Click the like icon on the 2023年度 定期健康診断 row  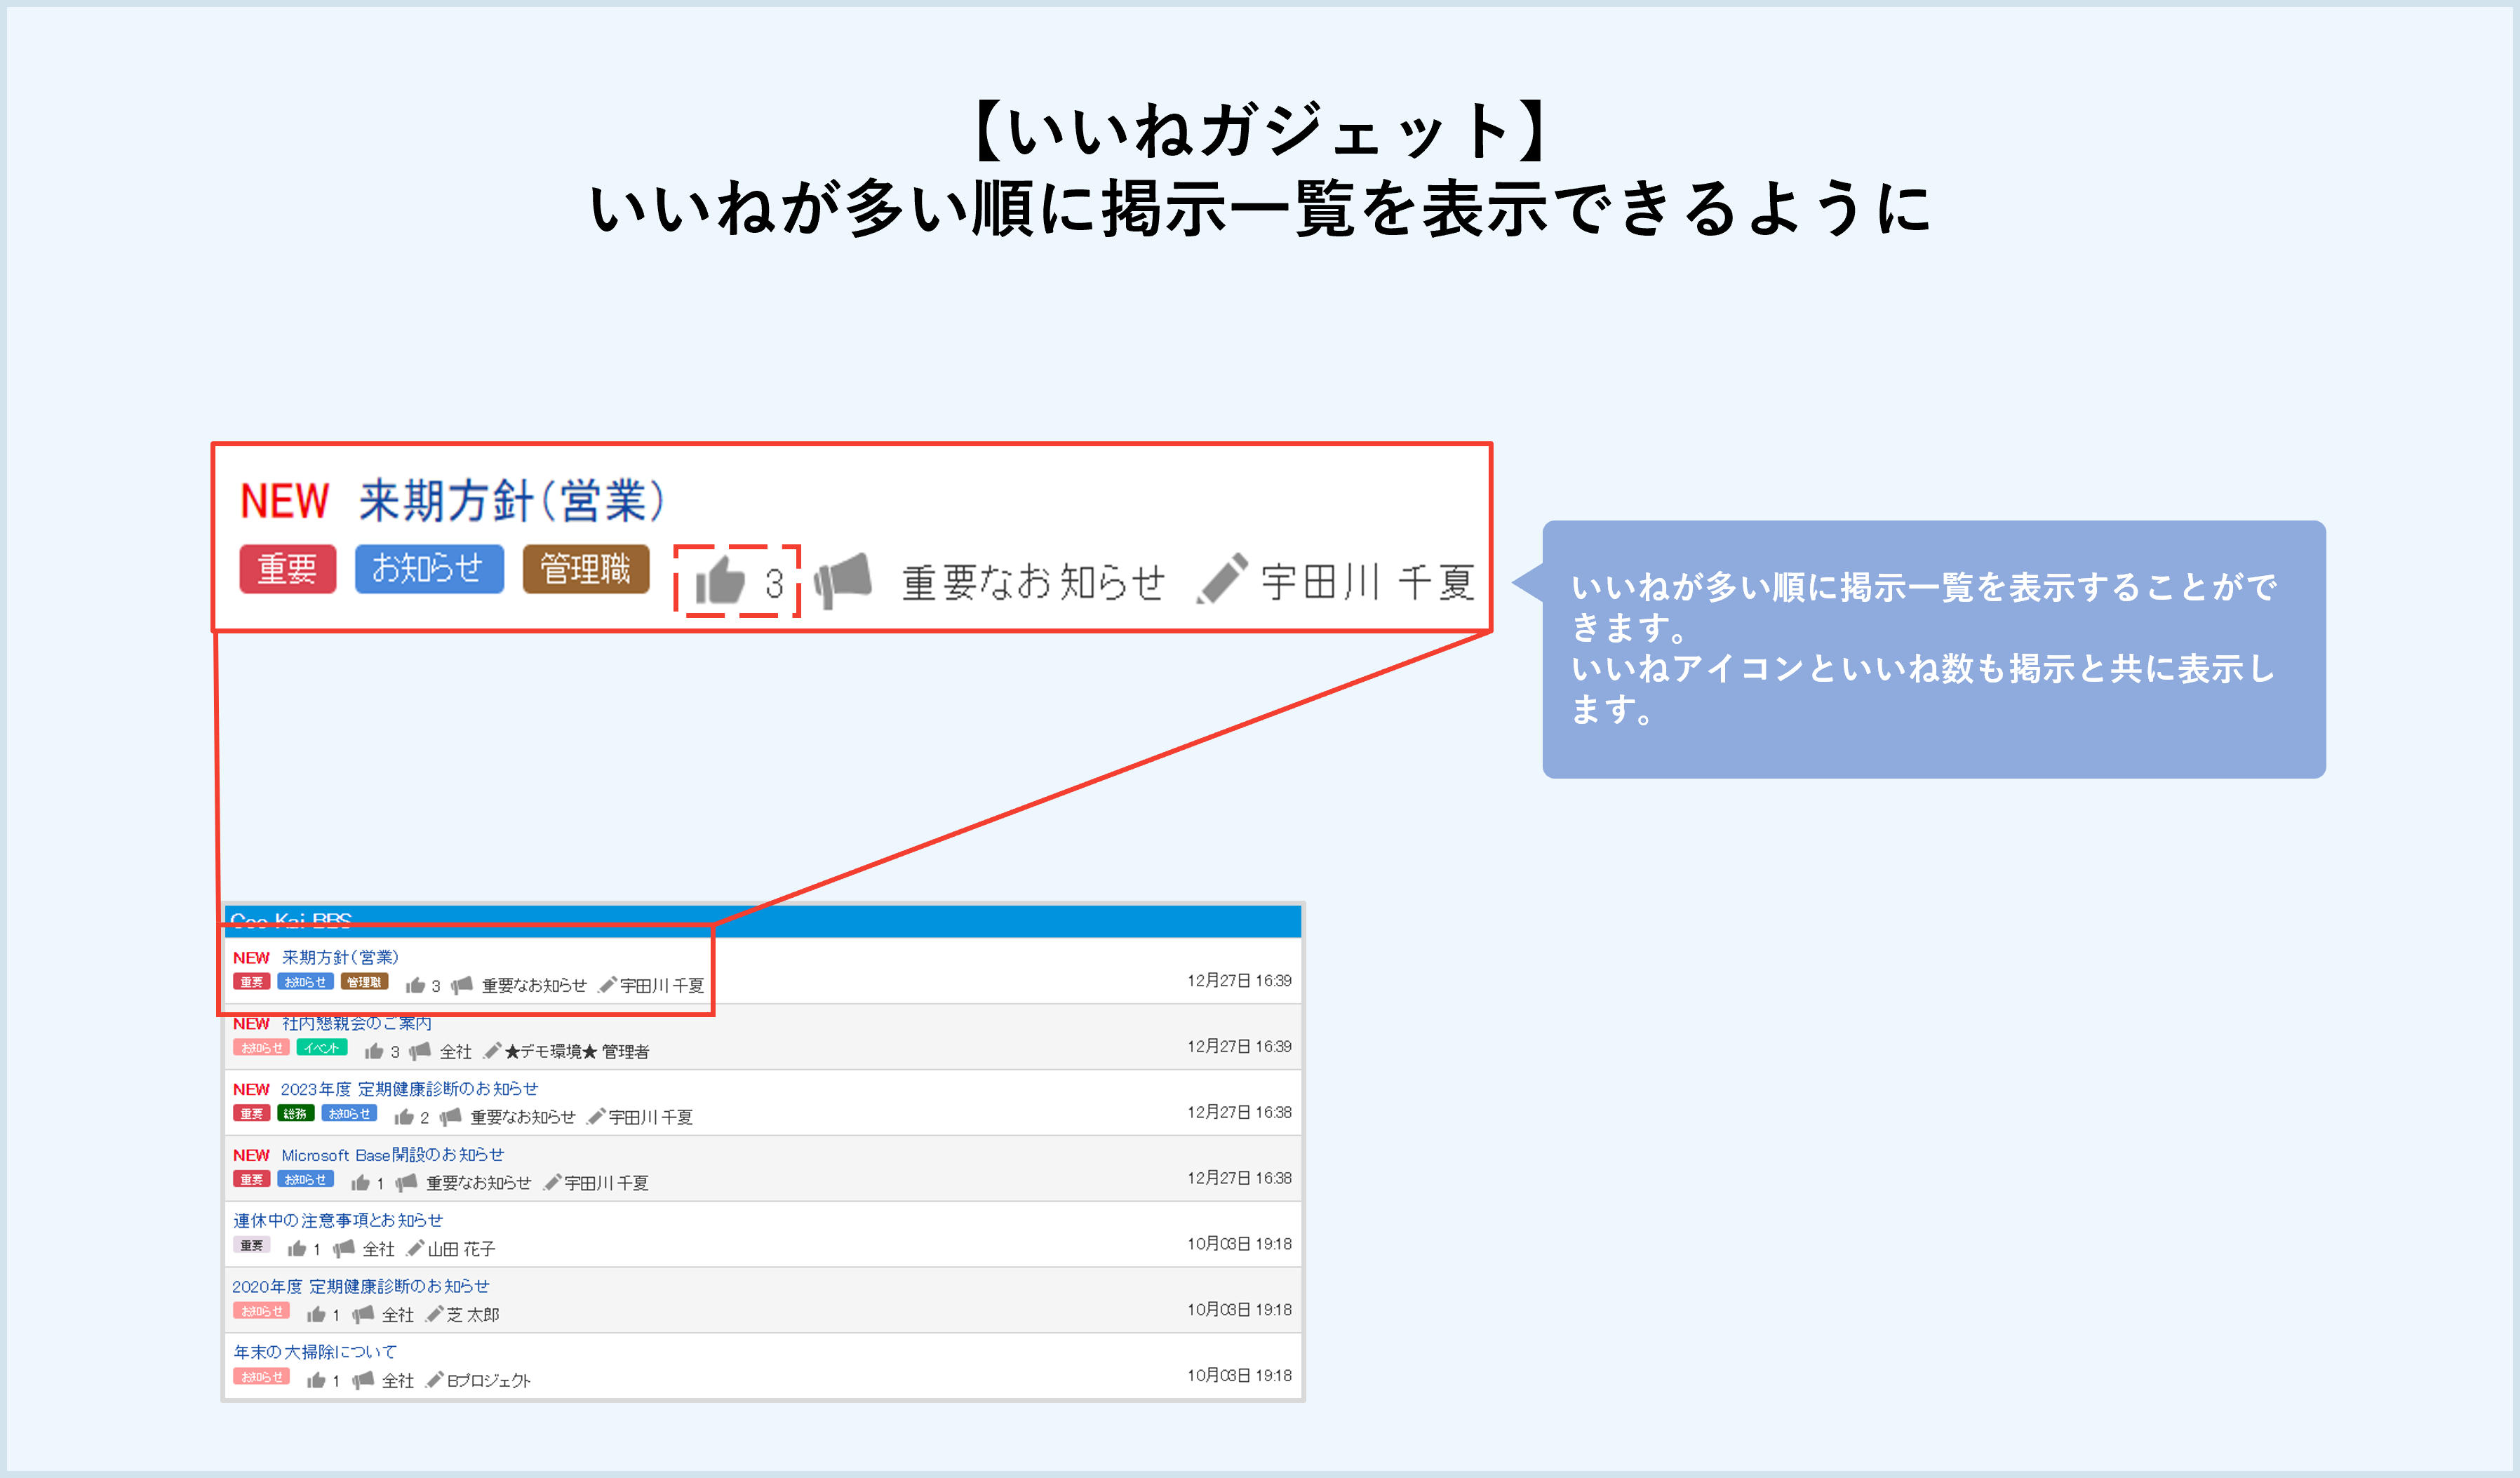pos(404,1117)
